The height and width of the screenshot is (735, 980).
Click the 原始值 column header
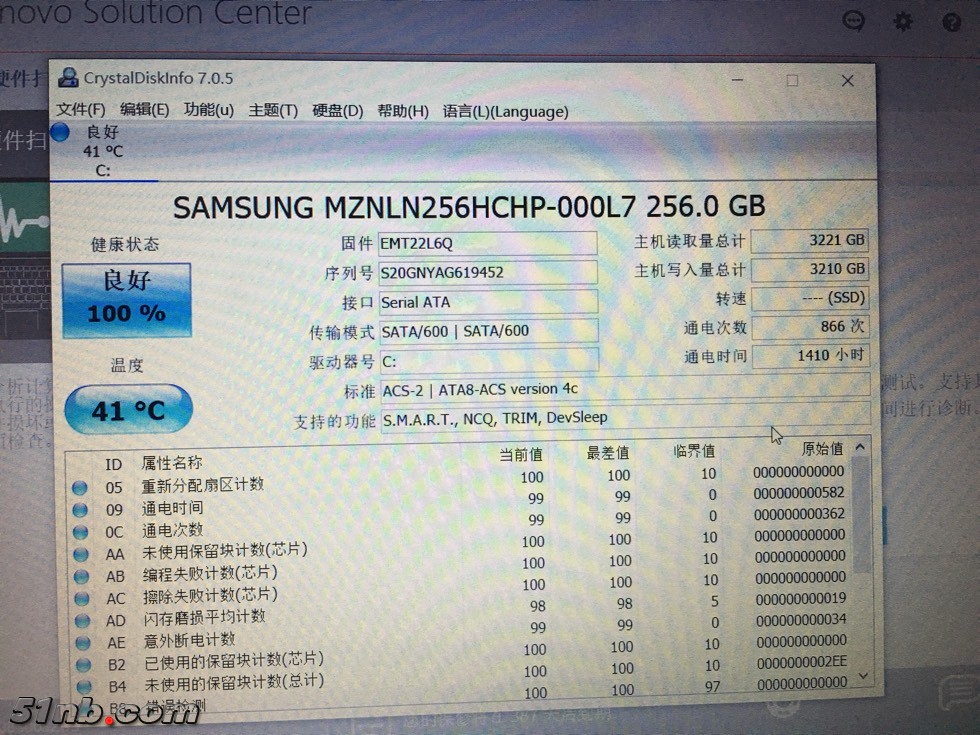(x=822, y=448)
